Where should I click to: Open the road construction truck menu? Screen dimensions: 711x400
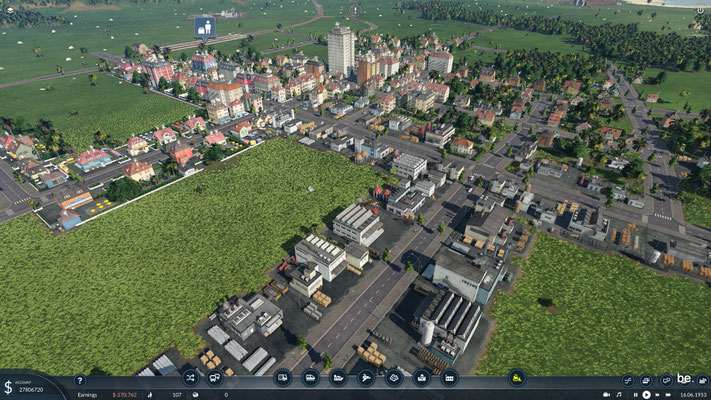click(x=282, y=378)
